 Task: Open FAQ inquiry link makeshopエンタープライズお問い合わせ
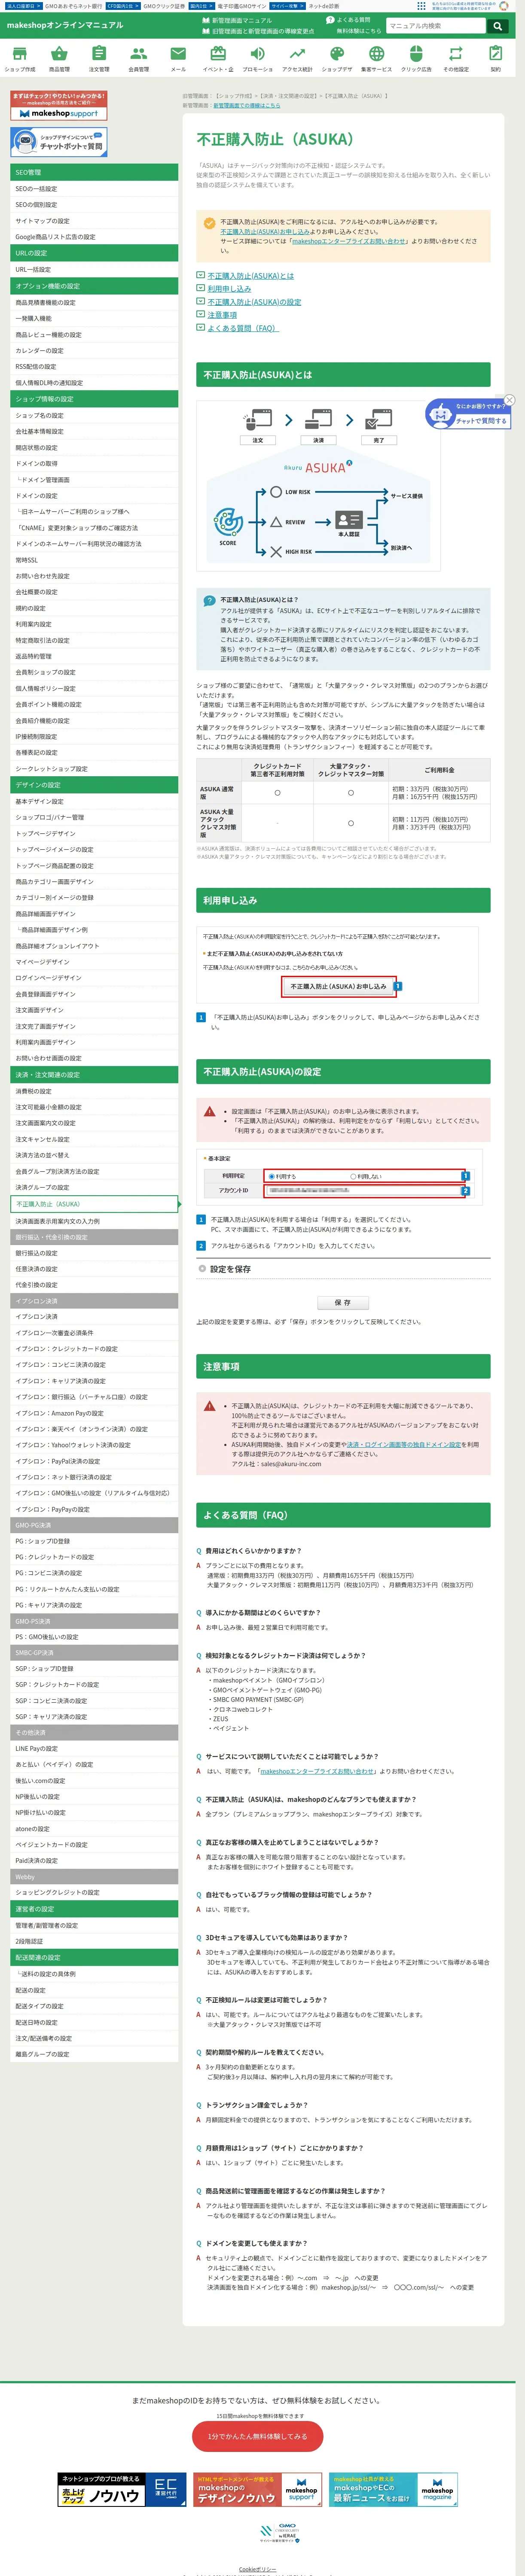click(317, 1771)
